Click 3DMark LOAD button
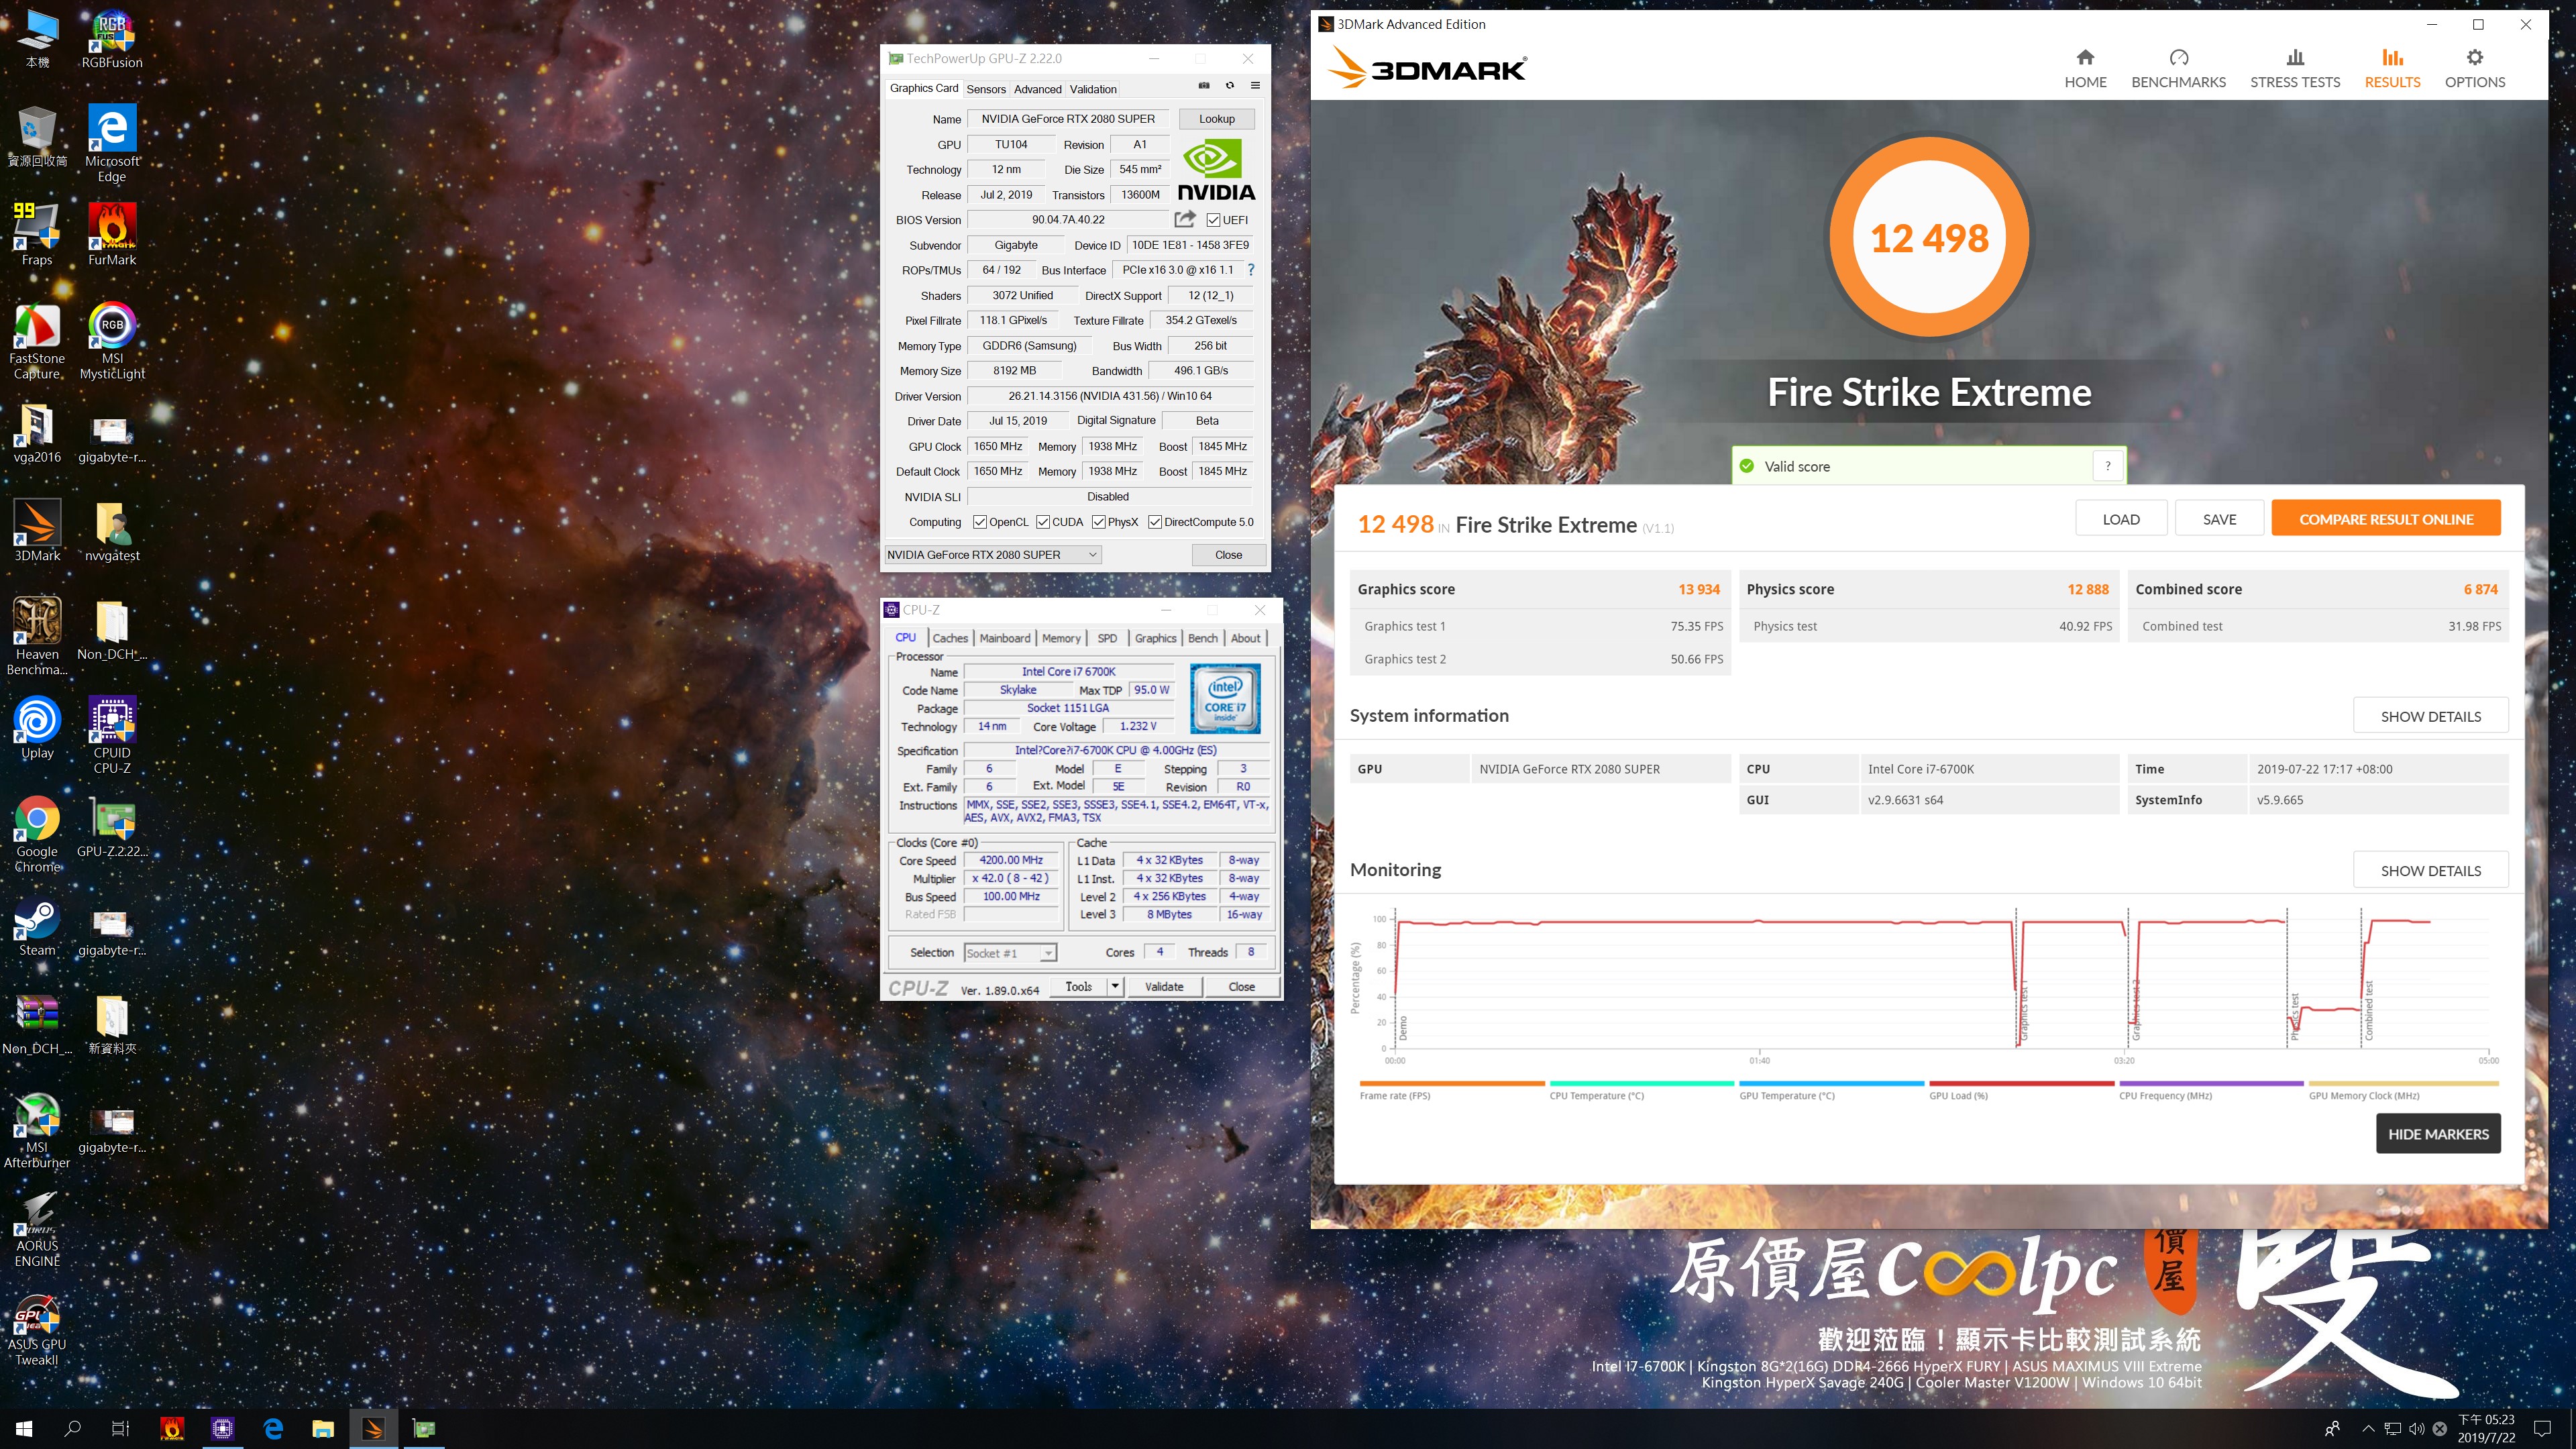Screen dimensions: 2576x1449 [x=2121, y=519]
